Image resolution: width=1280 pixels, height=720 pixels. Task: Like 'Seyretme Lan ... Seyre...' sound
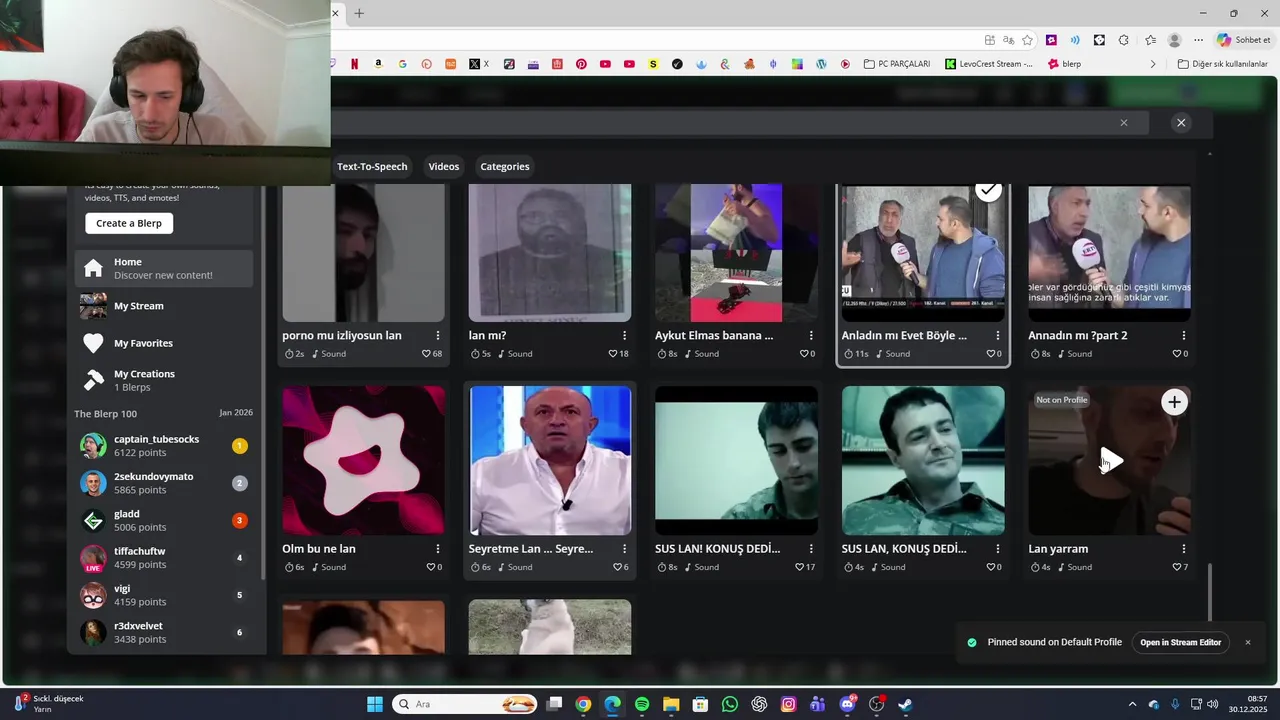pyautogui.click(x=617, y=567)
